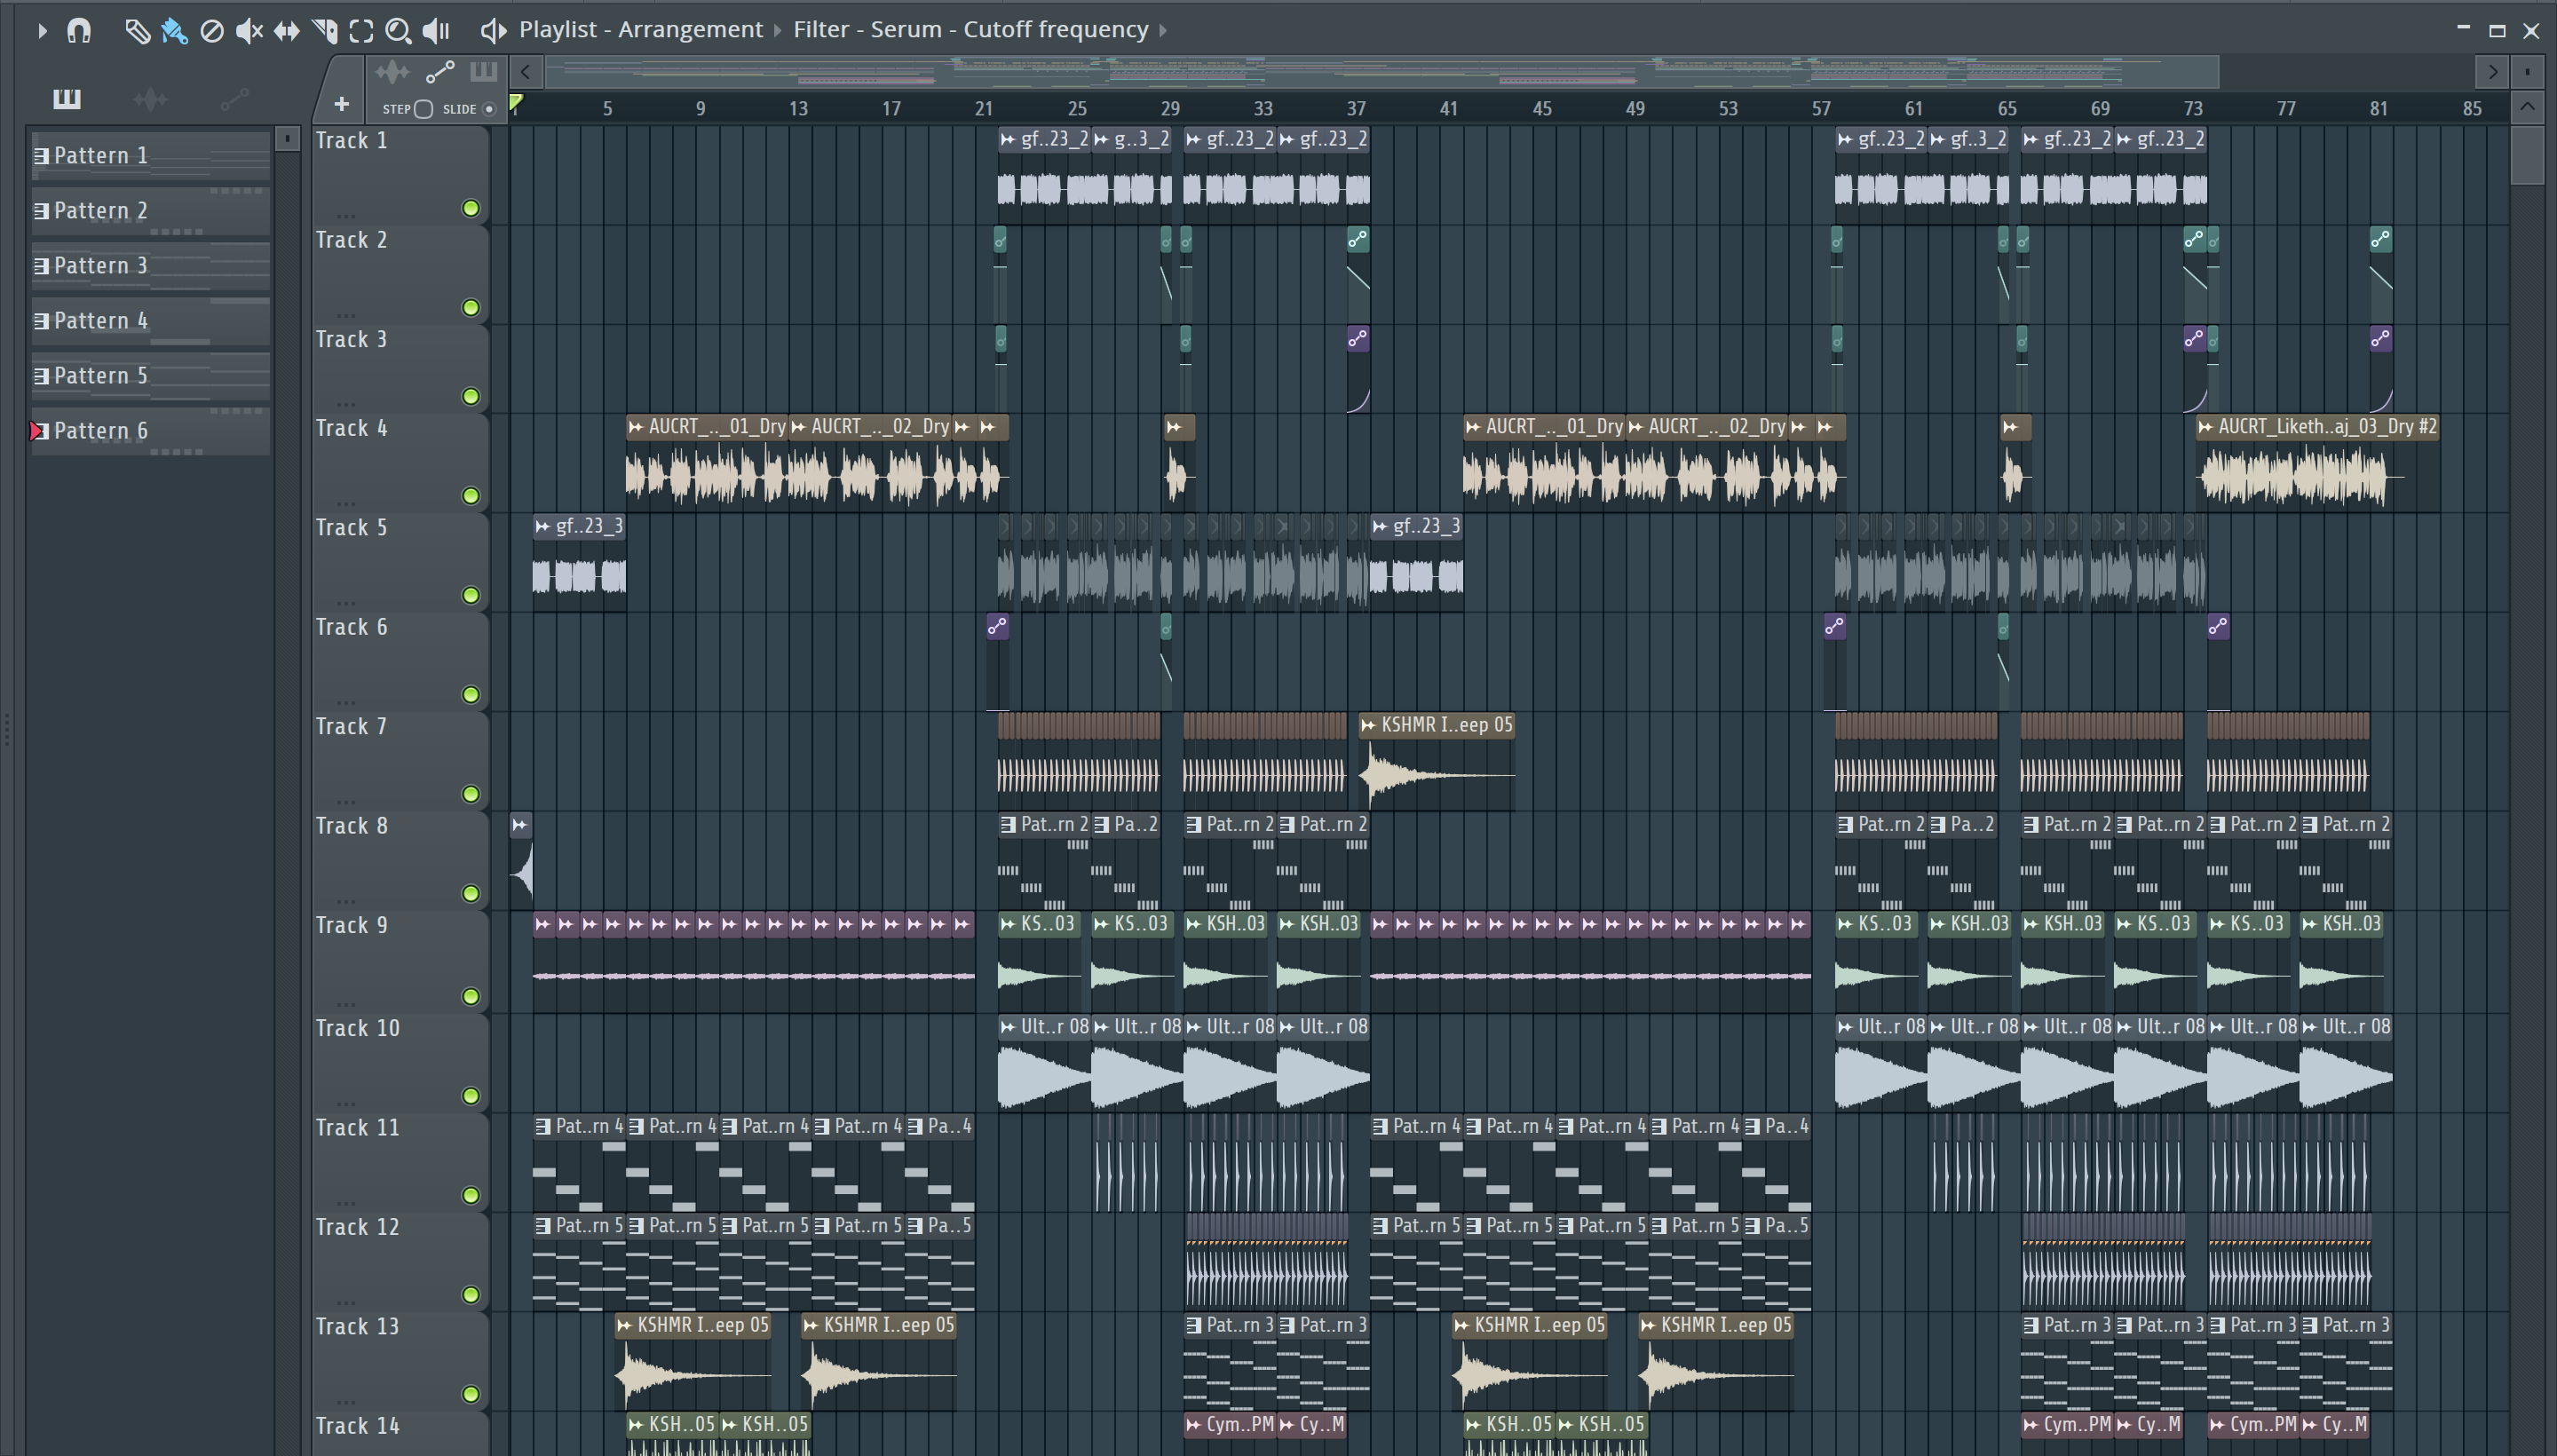Open the playlist options menu arrow
This screenshot has height=1456, width=2557.
[42, 31]
